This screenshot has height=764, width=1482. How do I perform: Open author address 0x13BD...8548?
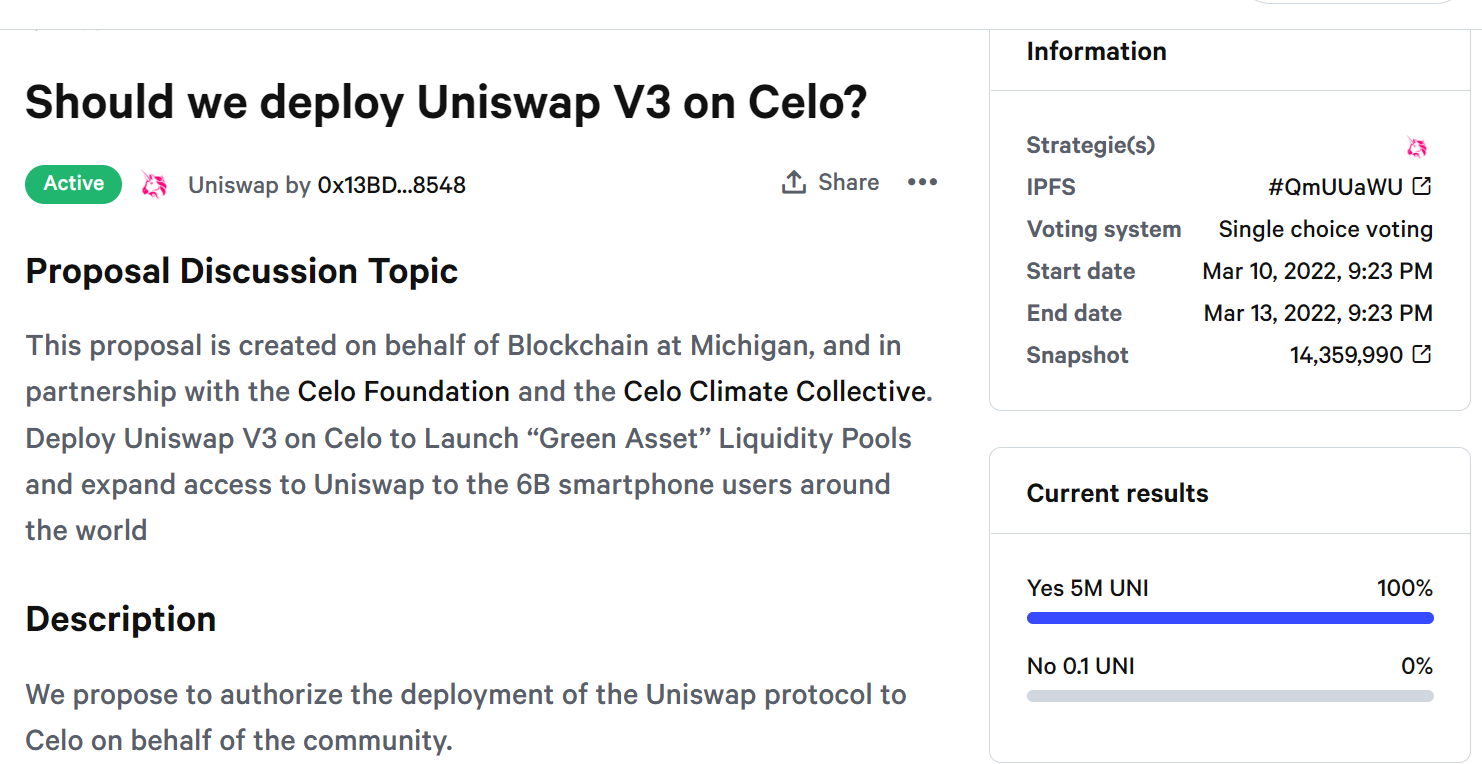point(392,185)
